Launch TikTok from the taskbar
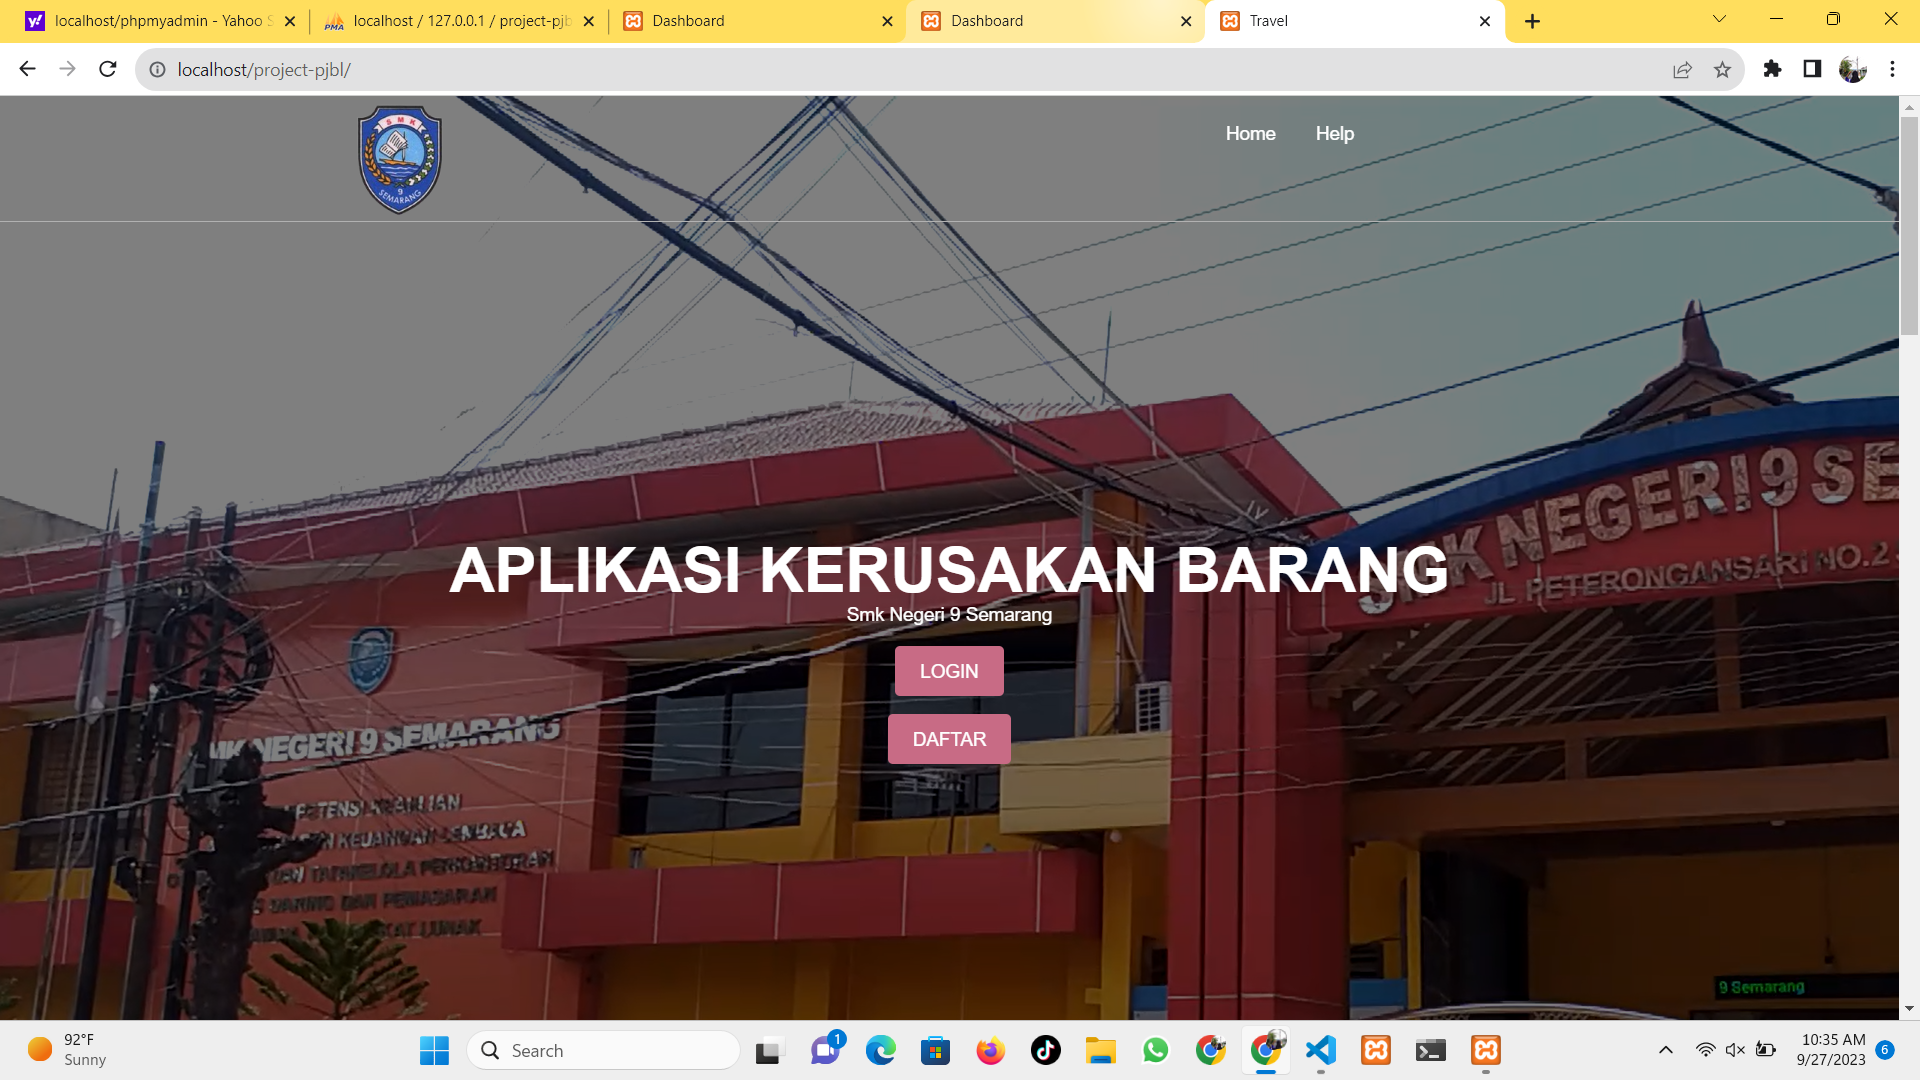 pos(1045,1050)
